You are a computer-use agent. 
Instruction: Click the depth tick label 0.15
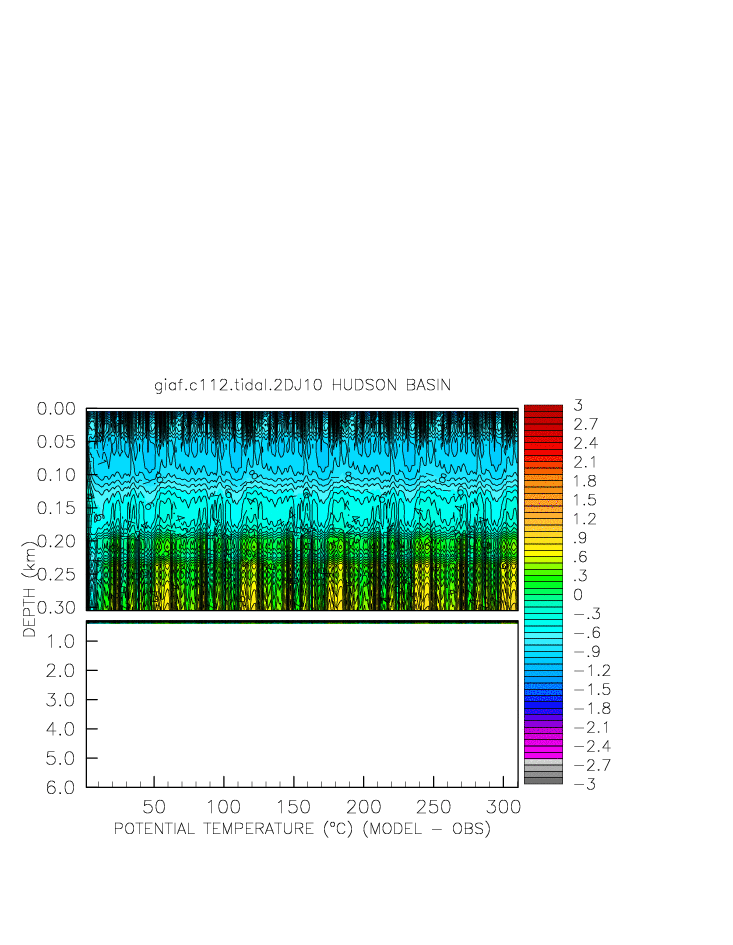tap(56, 508)
